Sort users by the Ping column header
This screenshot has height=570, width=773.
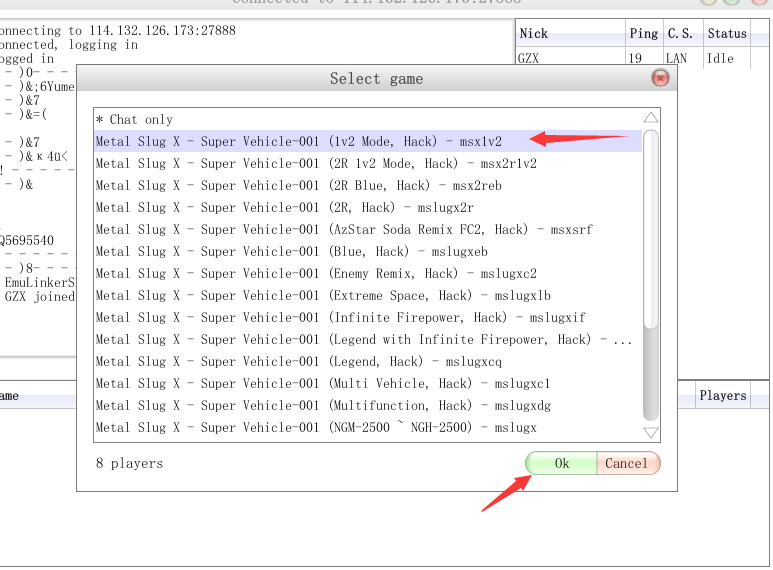point(644,34)
